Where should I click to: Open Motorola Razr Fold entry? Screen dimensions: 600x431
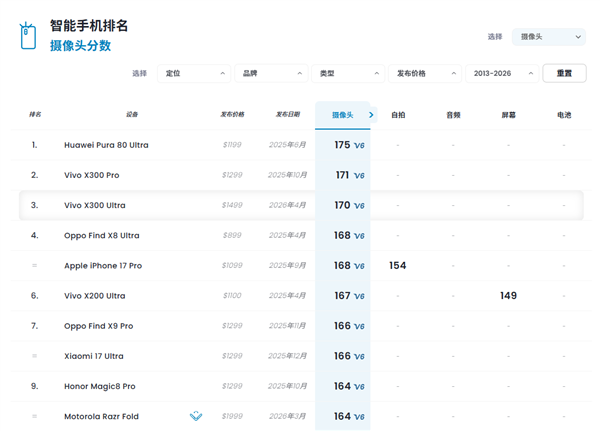[x=101, y=416]
